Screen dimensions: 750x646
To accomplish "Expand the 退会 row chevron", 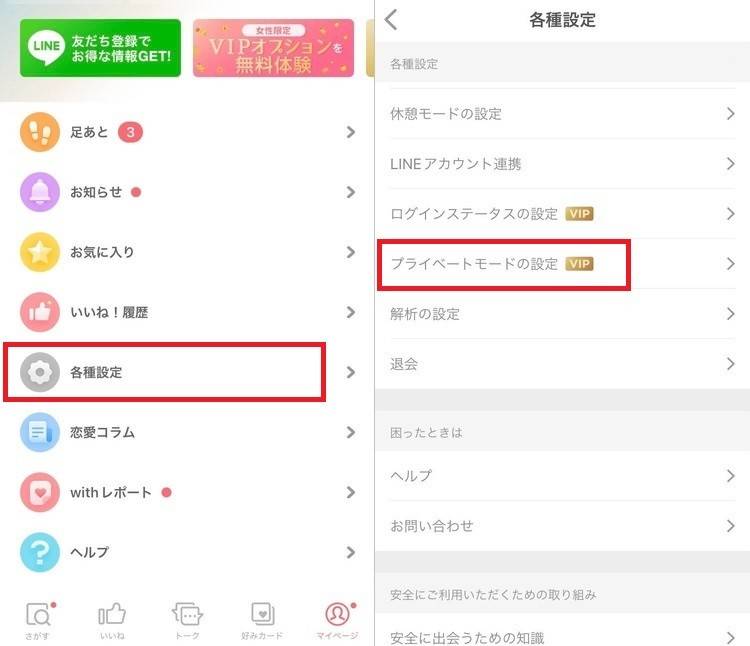I will point(730,364).
